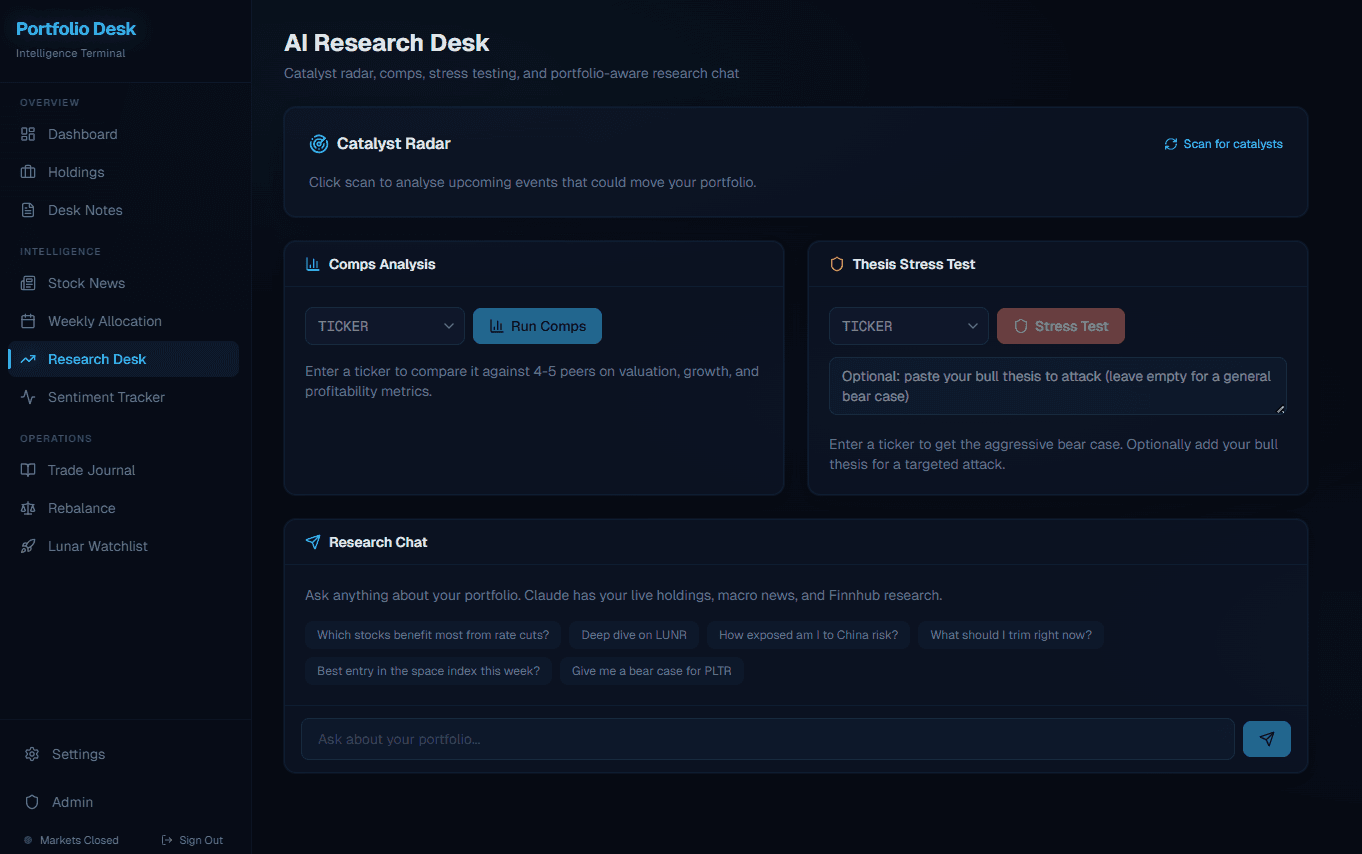Click the Sign Out arrow icon
The width and height of the screenshot is (1362, 854).
click(x=167, y=840)
